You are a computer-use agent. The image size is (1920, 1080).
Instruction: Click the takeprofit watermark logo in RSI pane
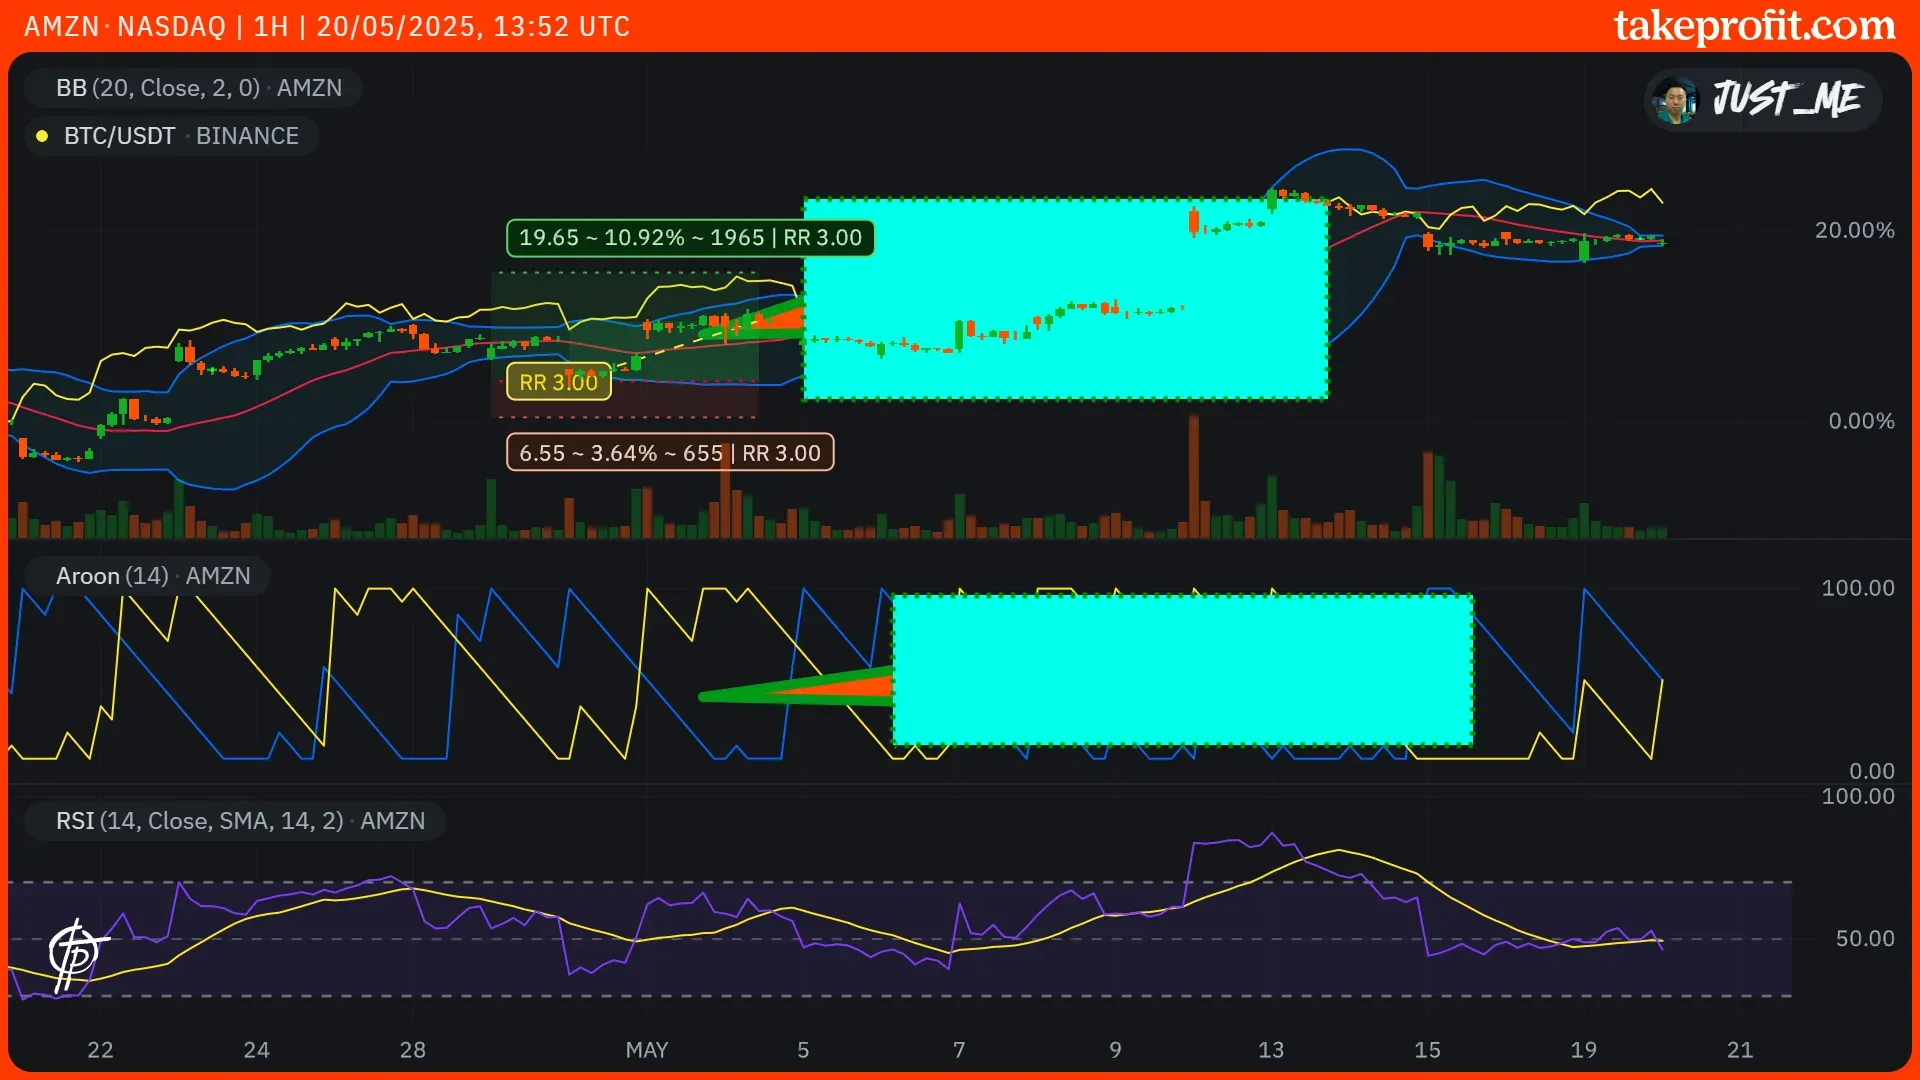pyautogui.click(x=76, y=955)
